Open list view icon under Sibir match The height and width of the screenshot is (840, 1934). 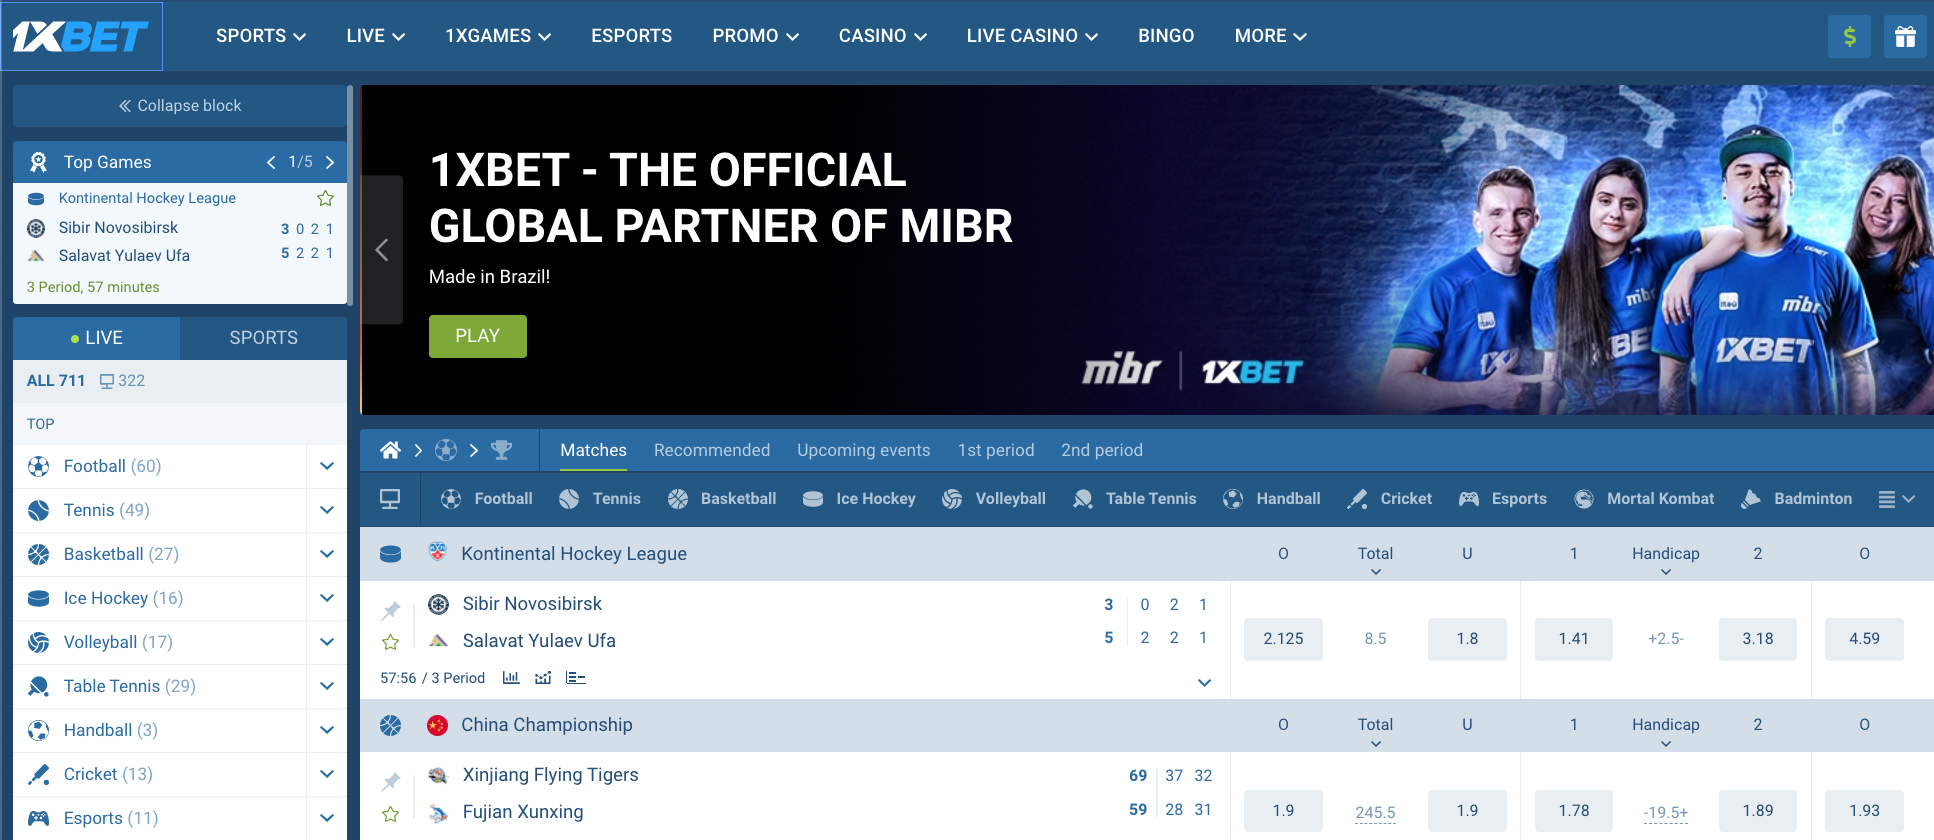pyautogui.click(x=575, y=678)
